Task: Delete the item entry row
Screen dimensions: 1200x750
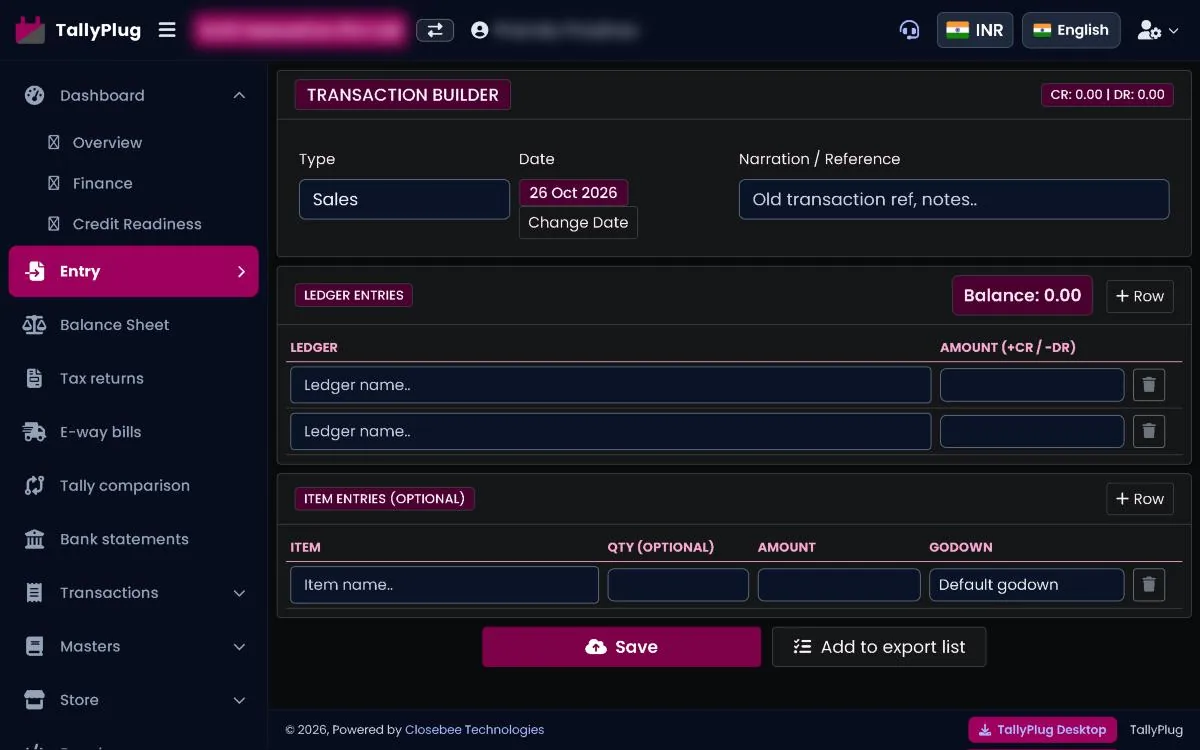Action: click(x=1149, y=585)
